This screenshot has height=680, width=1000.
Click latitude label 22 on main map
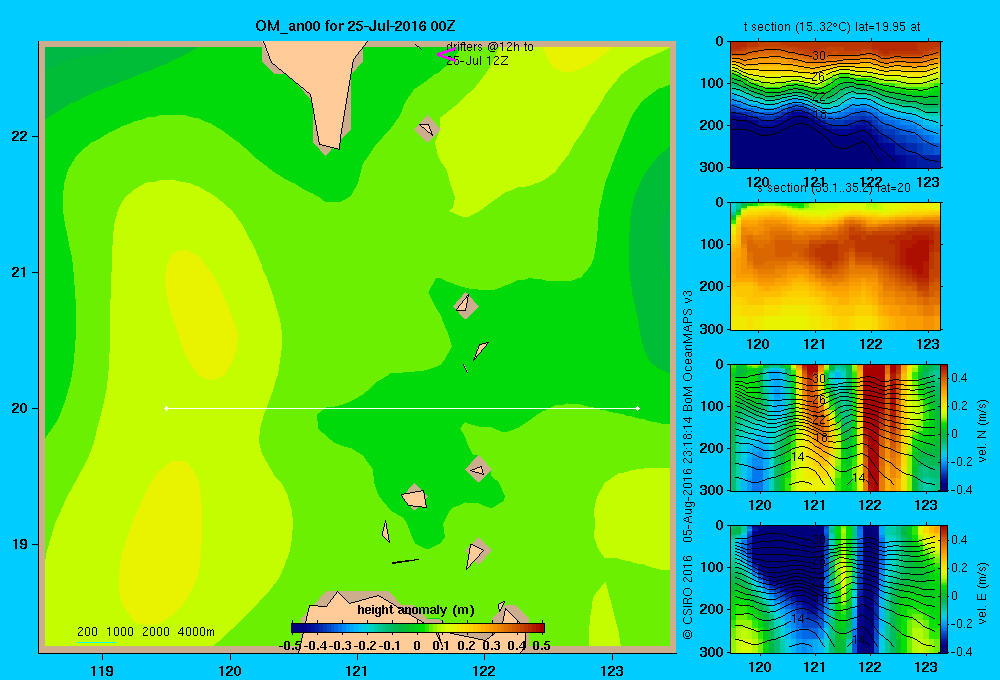[x=20, y=136]
